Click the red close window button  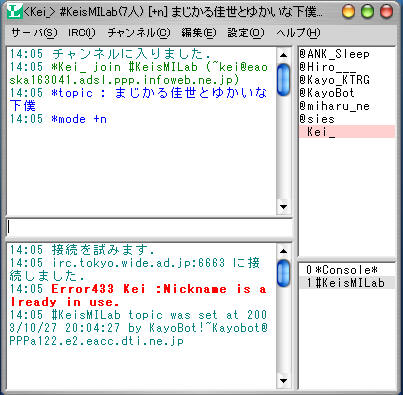click(x=387, y=12)
